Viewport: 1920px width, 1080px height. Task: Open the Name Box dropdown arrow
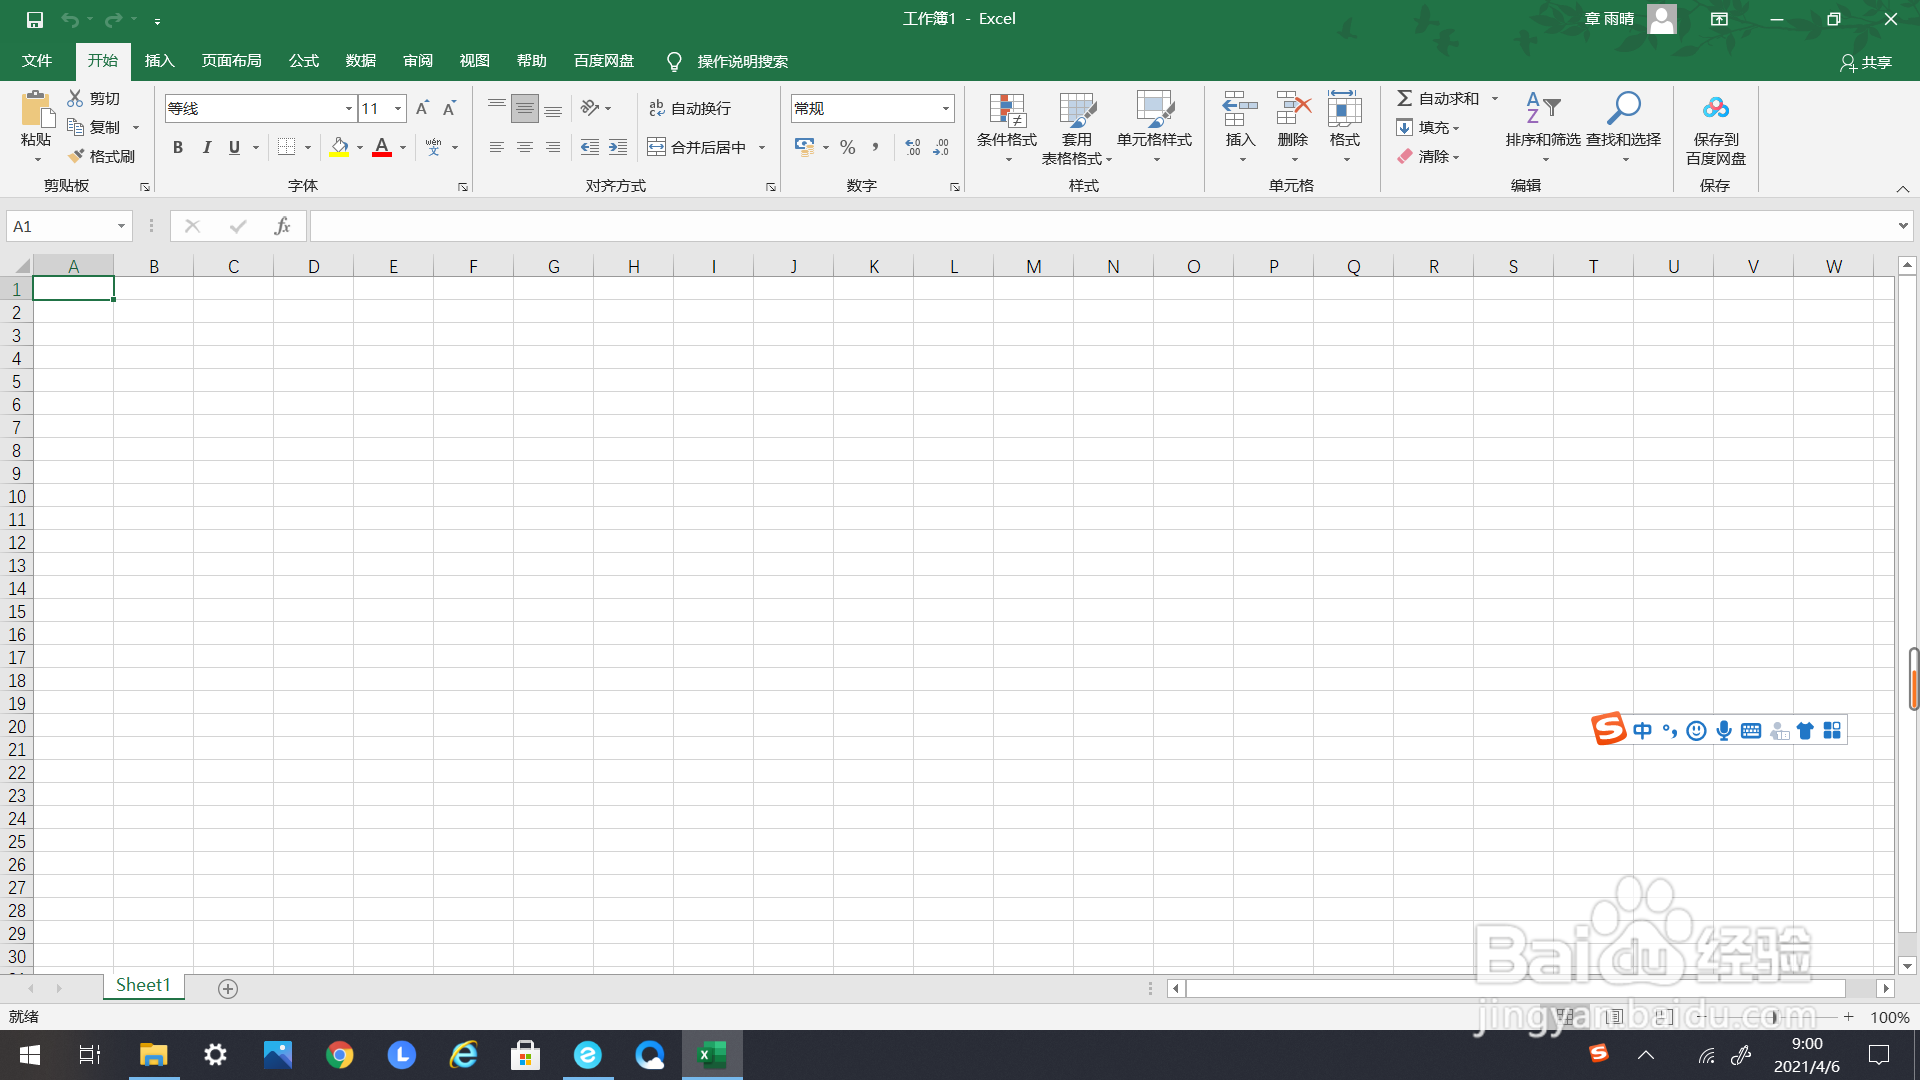click(121, 226)
